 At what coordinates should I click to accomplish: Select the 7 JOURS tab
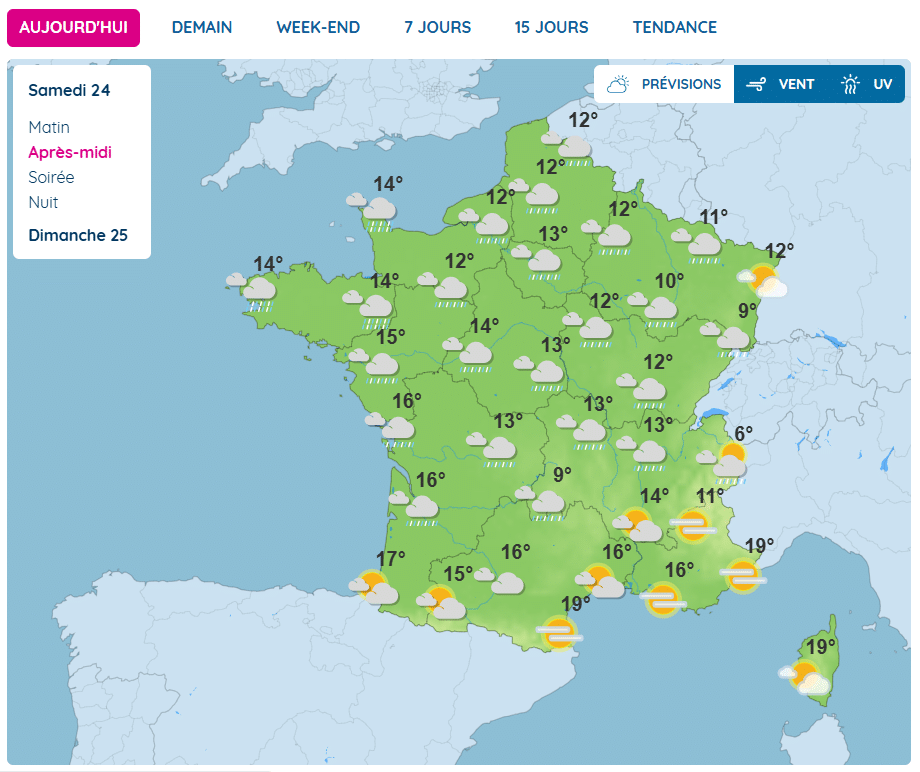(x=438, y=28)
